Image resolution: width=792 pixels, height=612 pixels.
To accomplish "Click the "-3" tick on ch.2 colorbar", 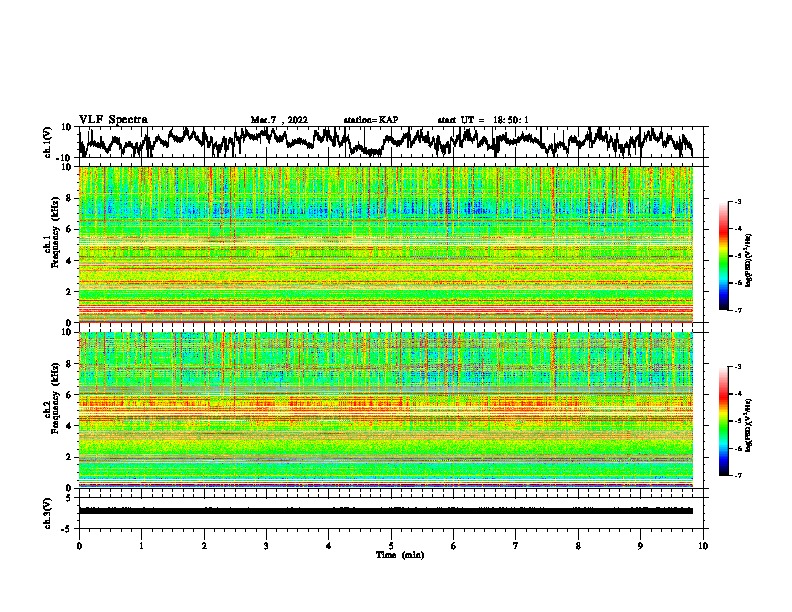I will point(738,367).
